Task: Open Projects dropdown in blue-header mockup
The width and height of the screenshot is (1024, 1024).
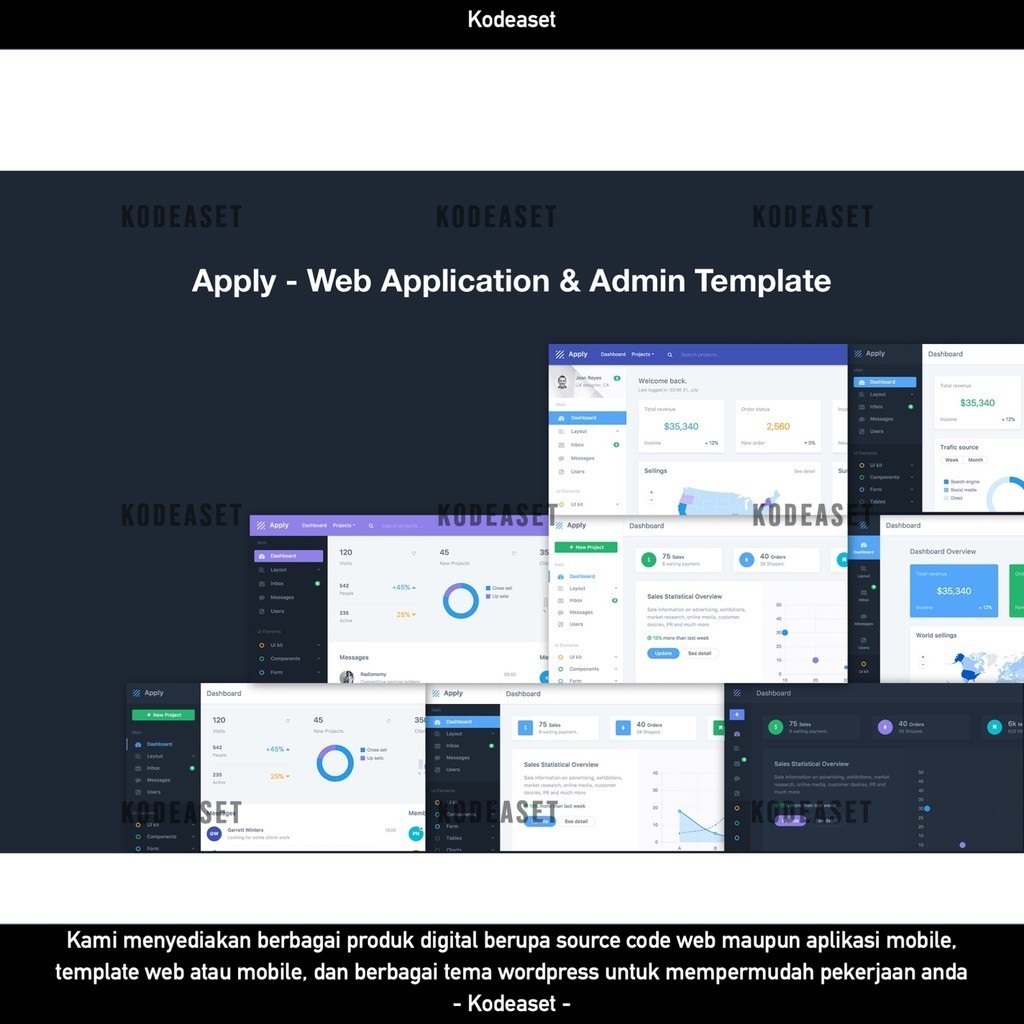Action: [643, 355]
